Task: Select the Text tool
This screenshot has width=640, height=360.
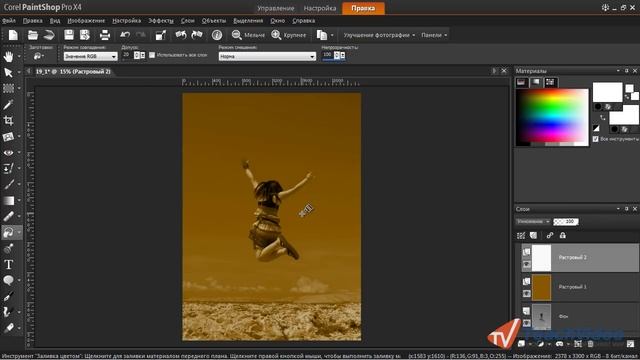Action: [x=8, y=264]
